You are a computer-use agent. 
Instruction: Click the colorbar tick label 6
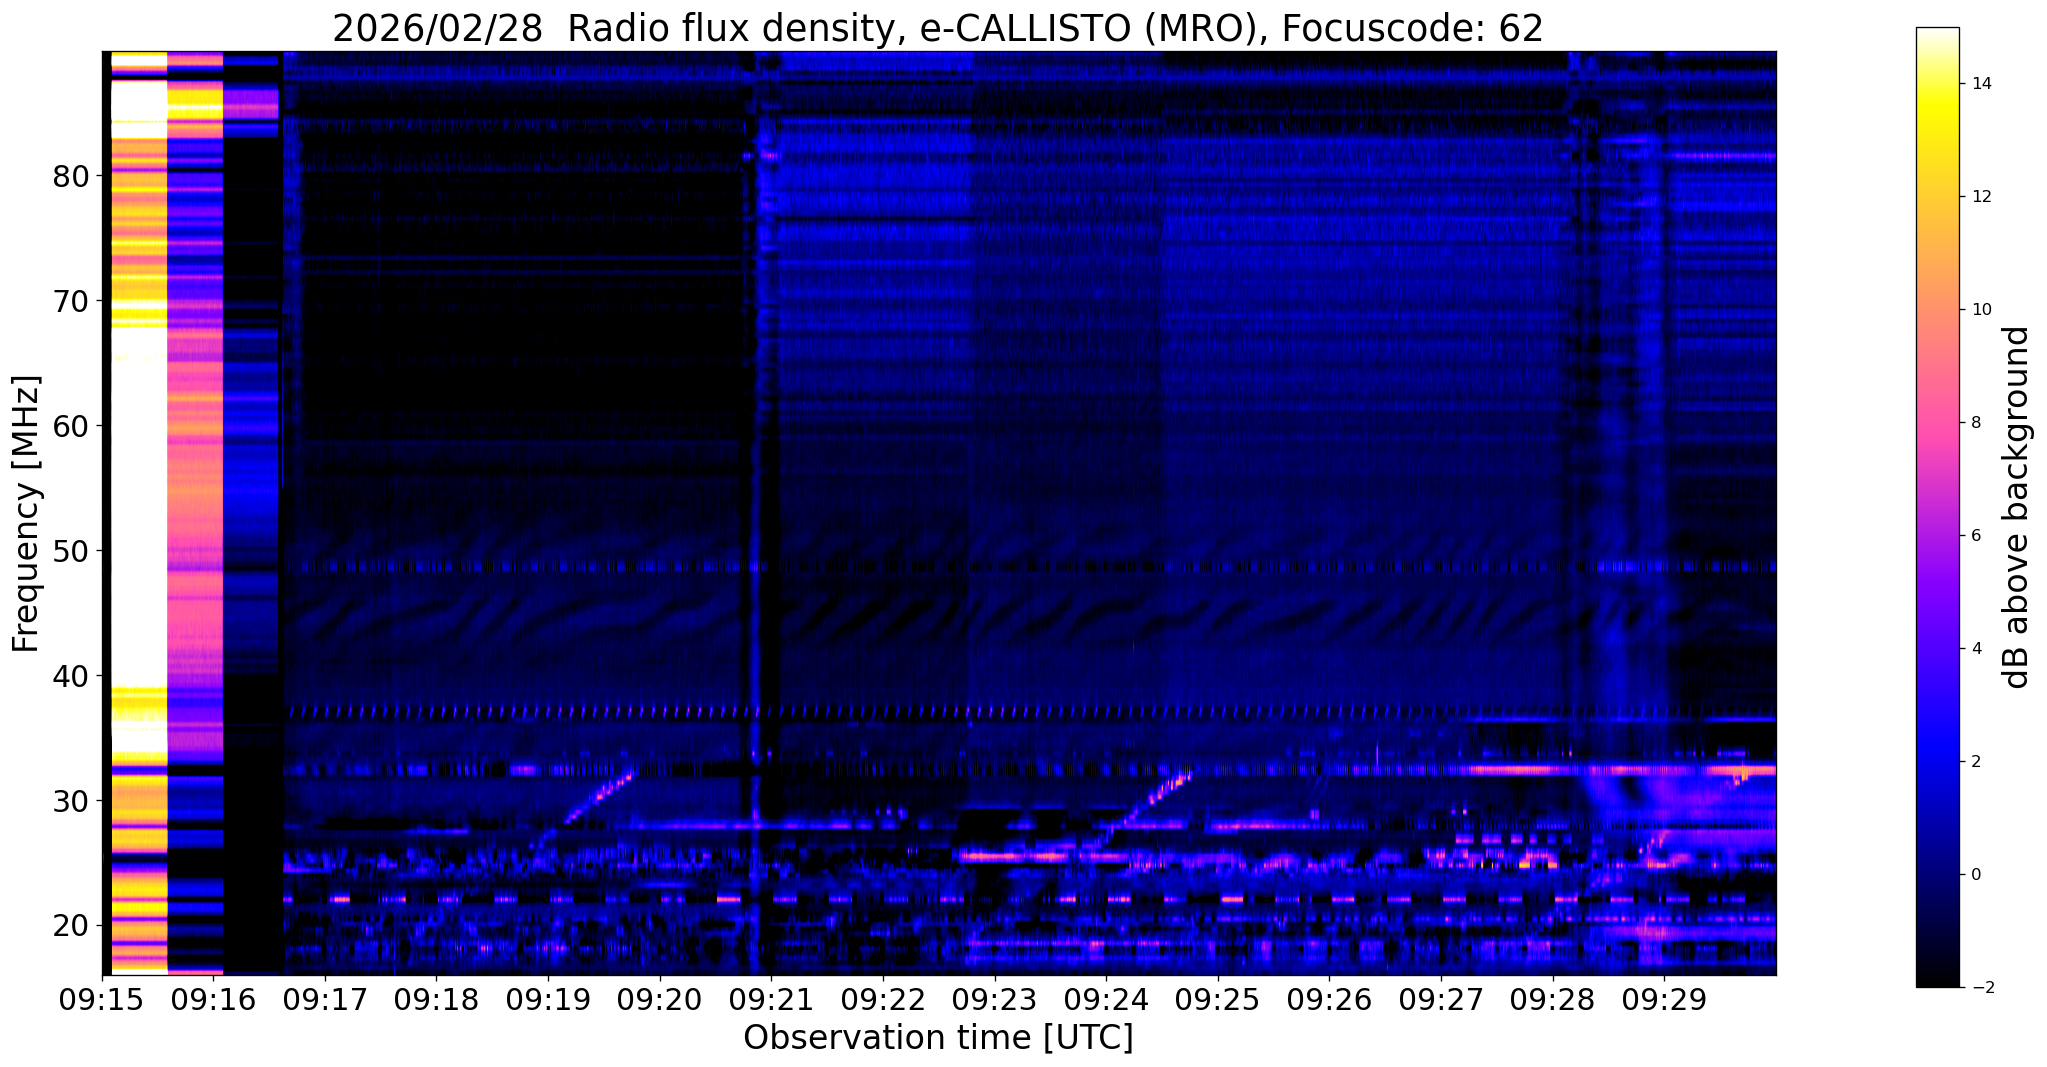pos(1974,536)
